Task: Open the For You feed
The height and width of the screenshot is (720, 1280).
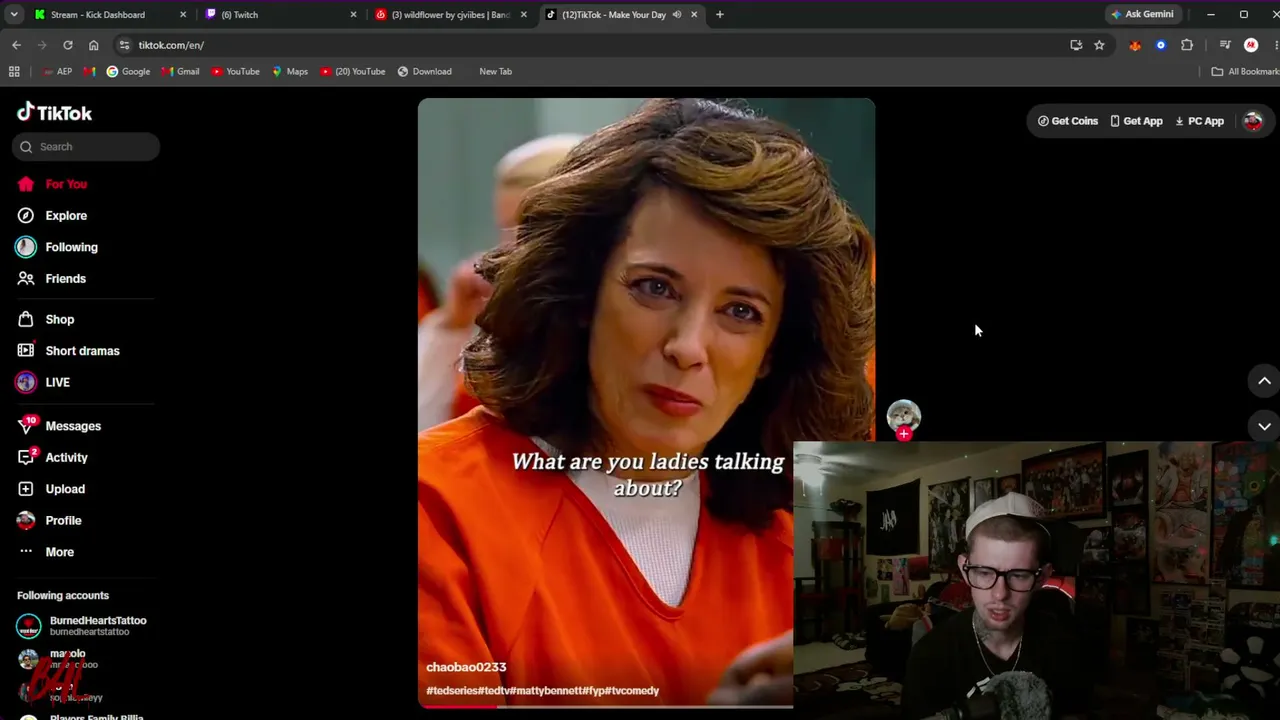Action: point(66,184)
